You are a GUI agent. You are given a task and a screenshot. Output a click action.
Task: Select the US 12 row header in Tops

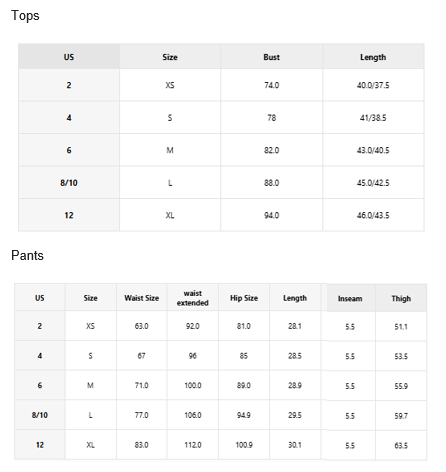(x=69, y=215)
